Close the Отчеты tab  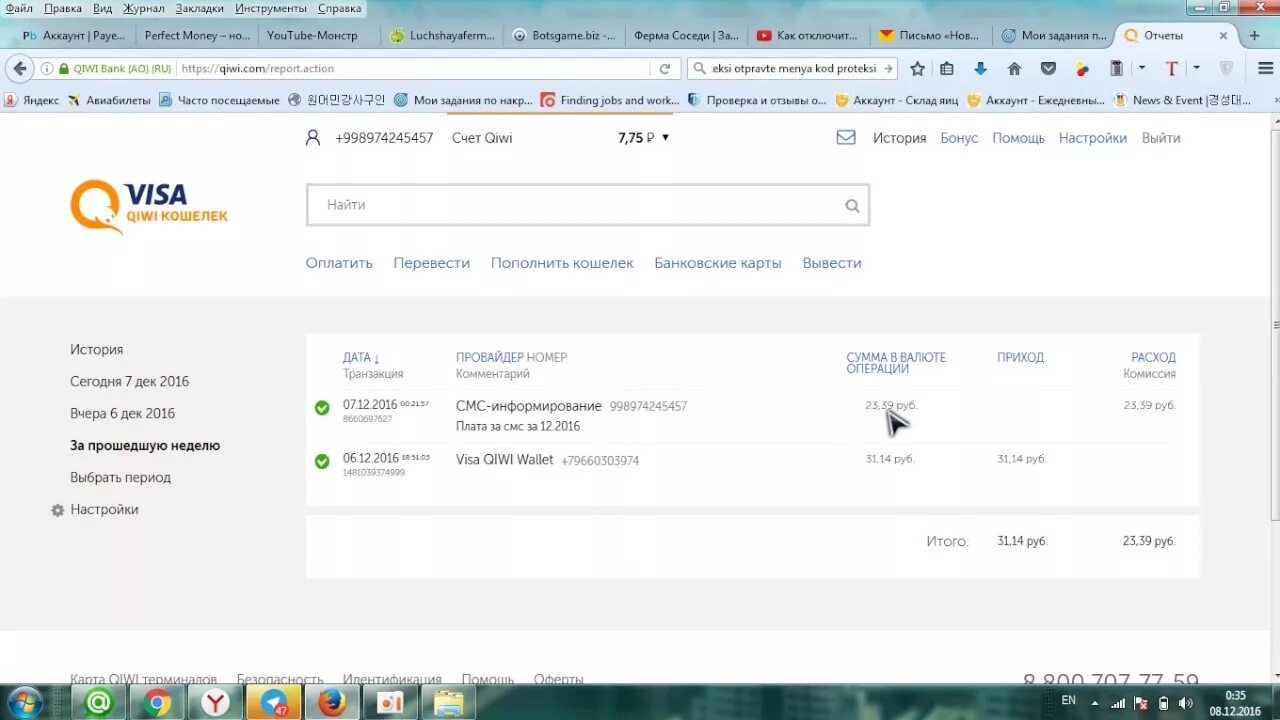click(x=1223, y=35)
